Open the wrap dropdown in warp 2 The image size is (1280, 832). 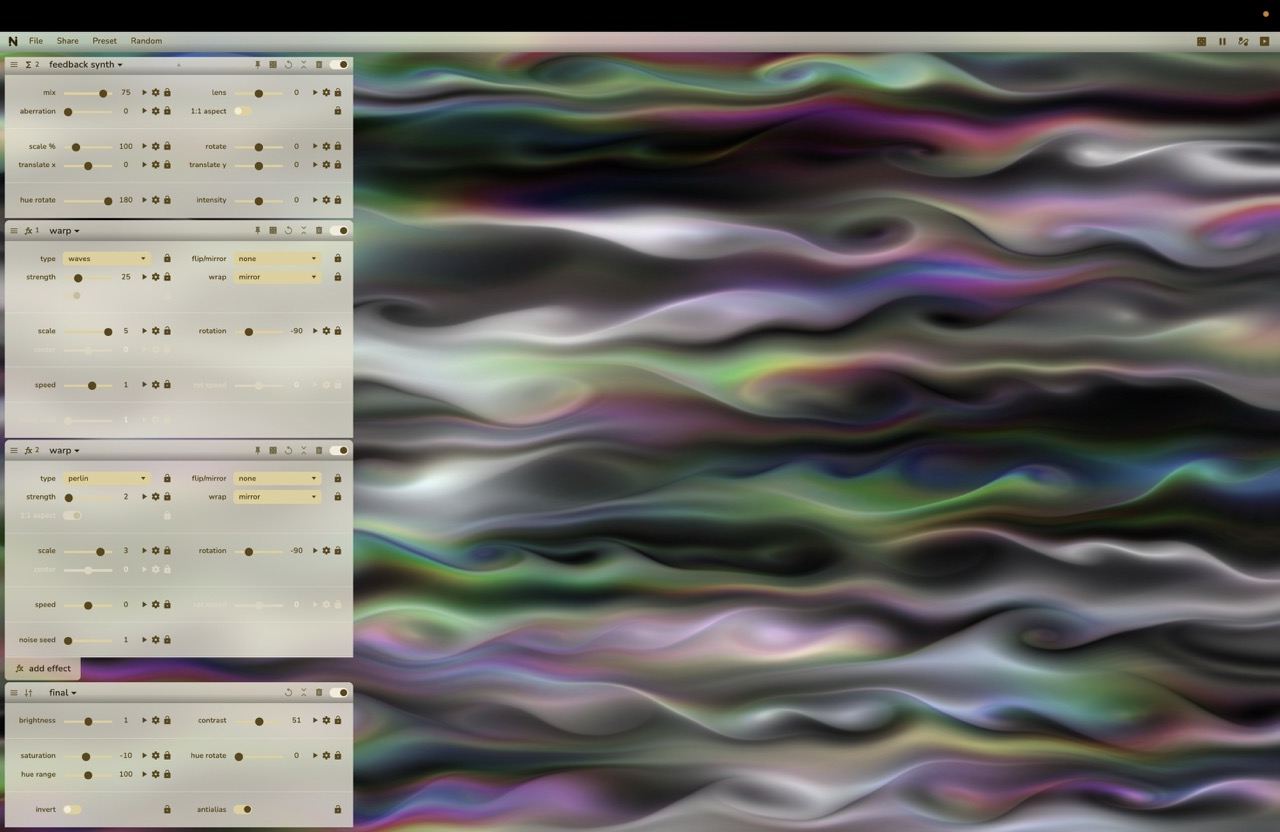276,497
